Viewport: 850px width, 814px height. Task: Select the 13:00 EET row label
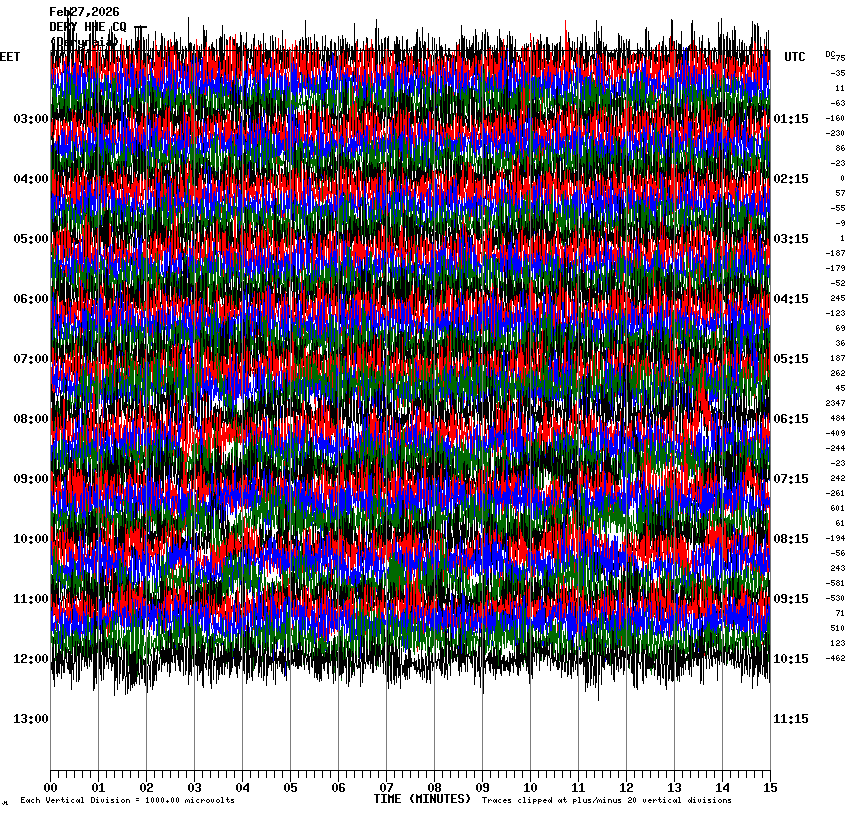(30, 719)
